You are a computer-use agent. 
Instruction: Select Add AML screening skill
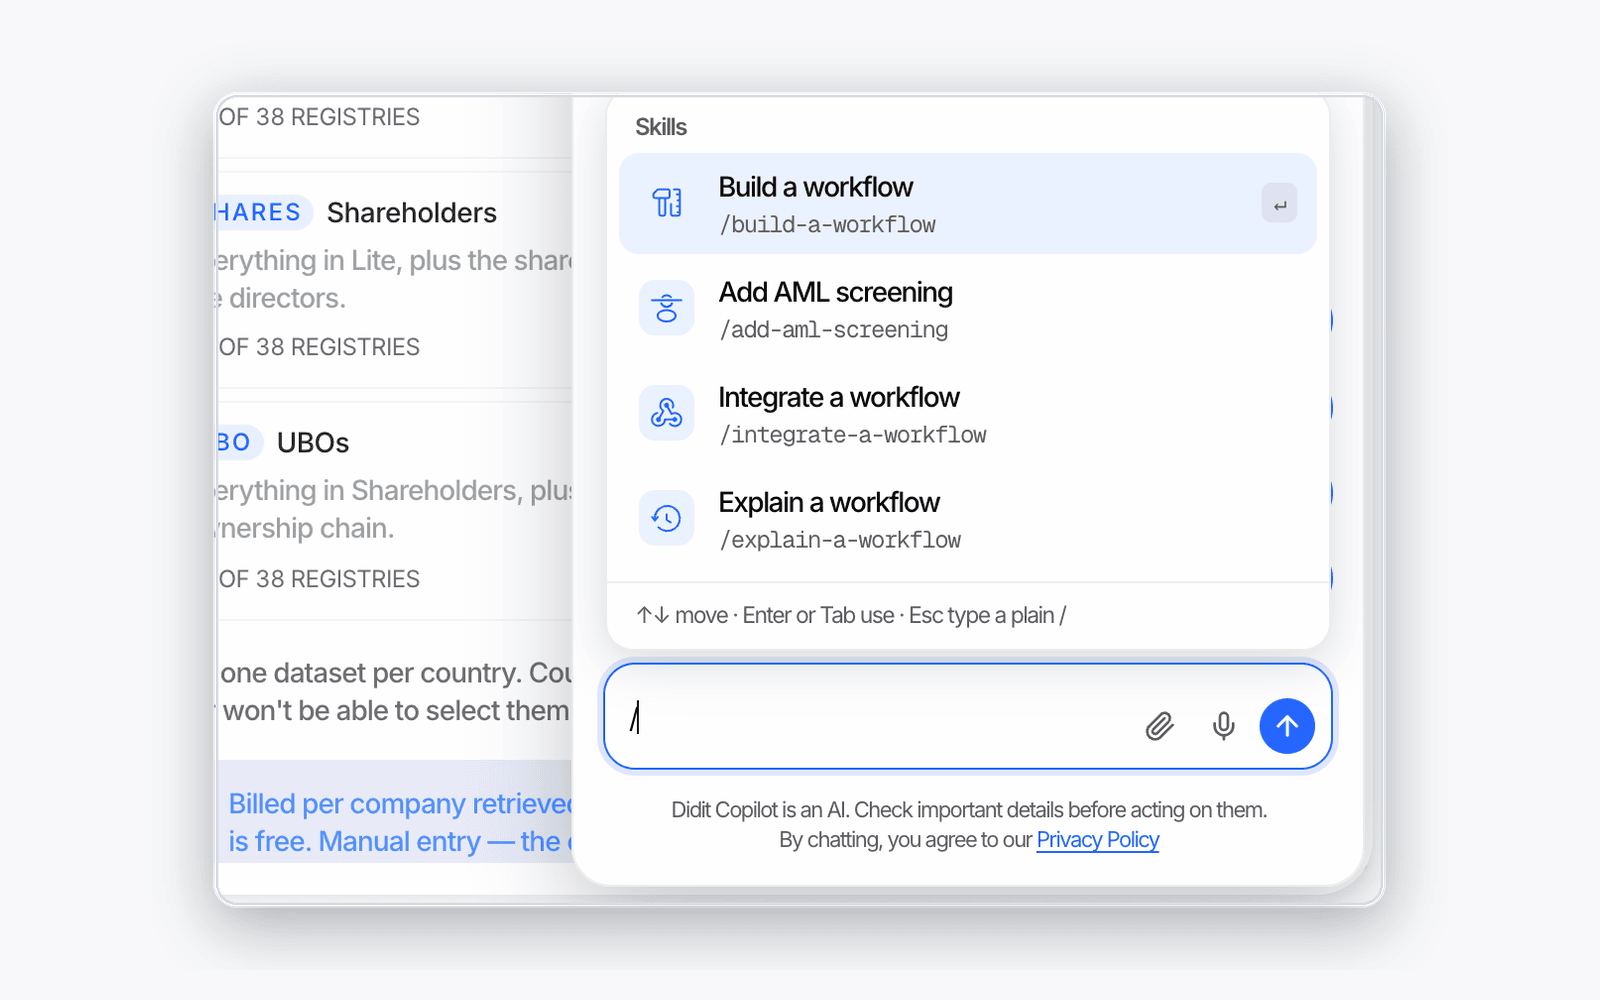point(968,308)
